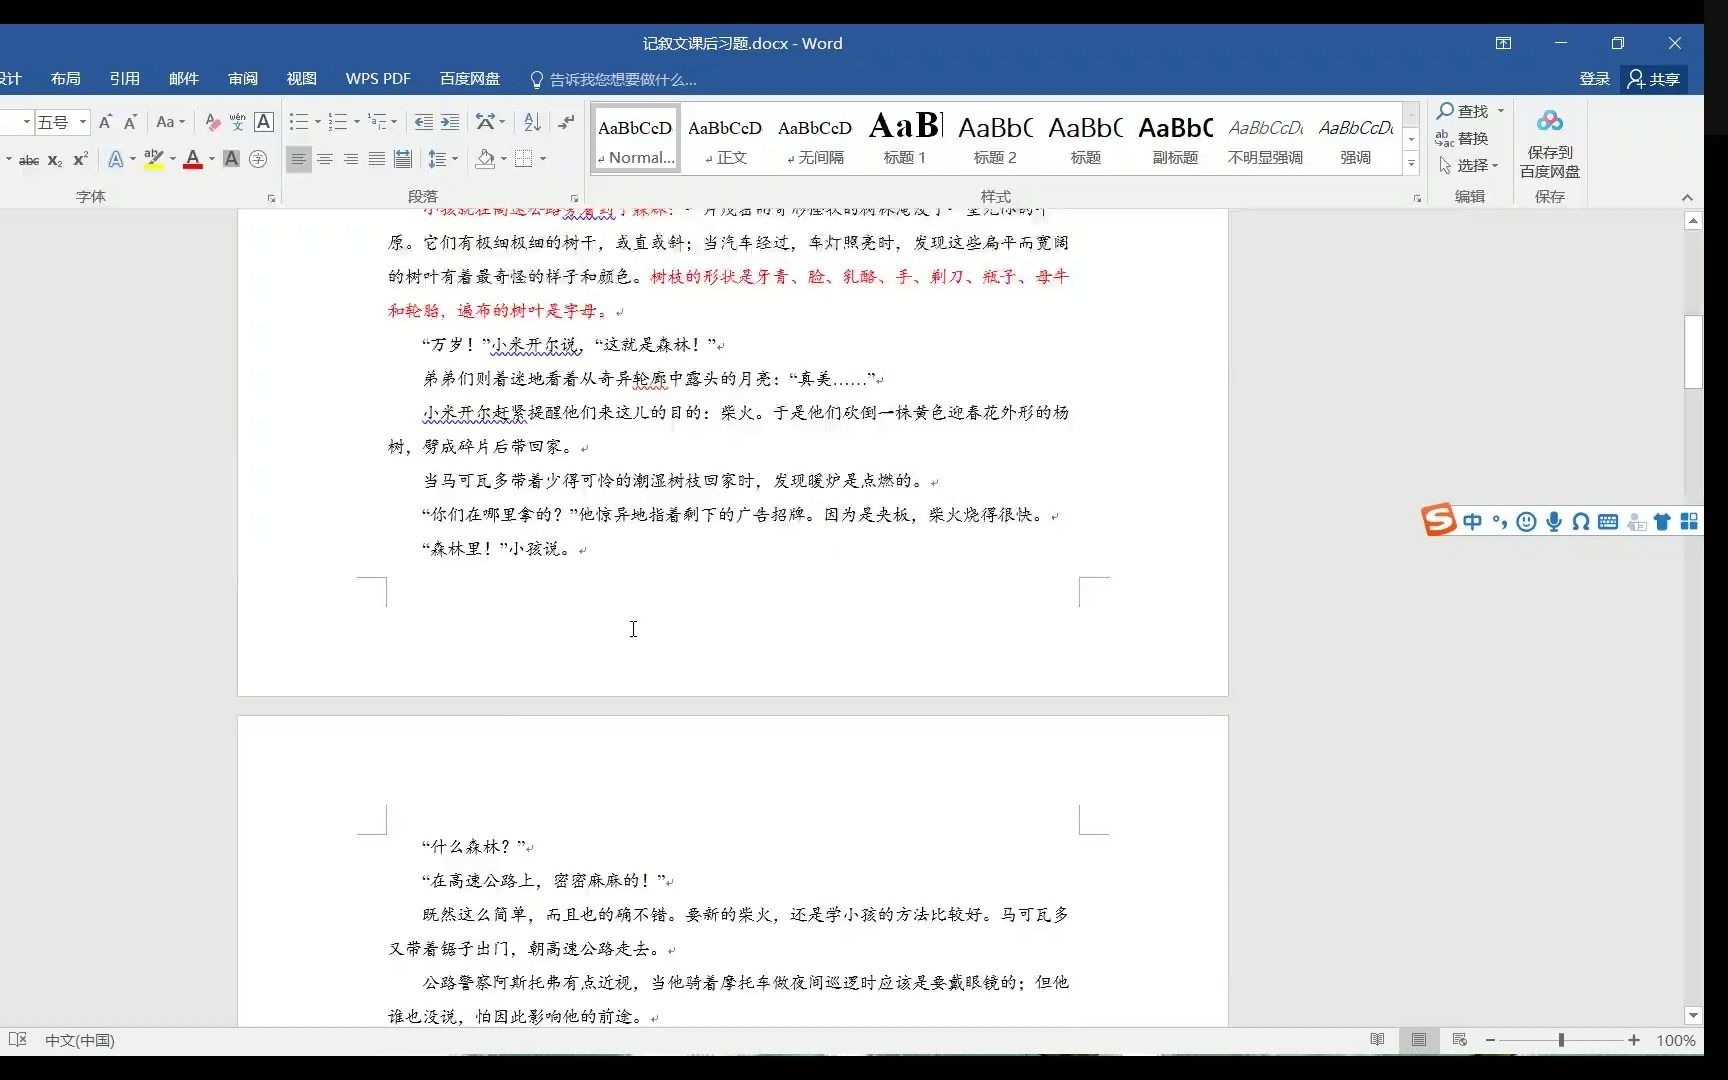The width and height of the screenshot is (1728, 1080).
Task: Click the 共享 share button
Action: click(1654, 79)
